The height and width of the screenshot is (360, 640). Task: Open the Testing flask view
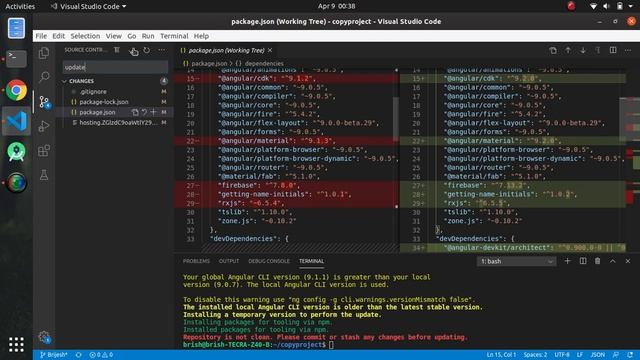click(x=44, y=175)
